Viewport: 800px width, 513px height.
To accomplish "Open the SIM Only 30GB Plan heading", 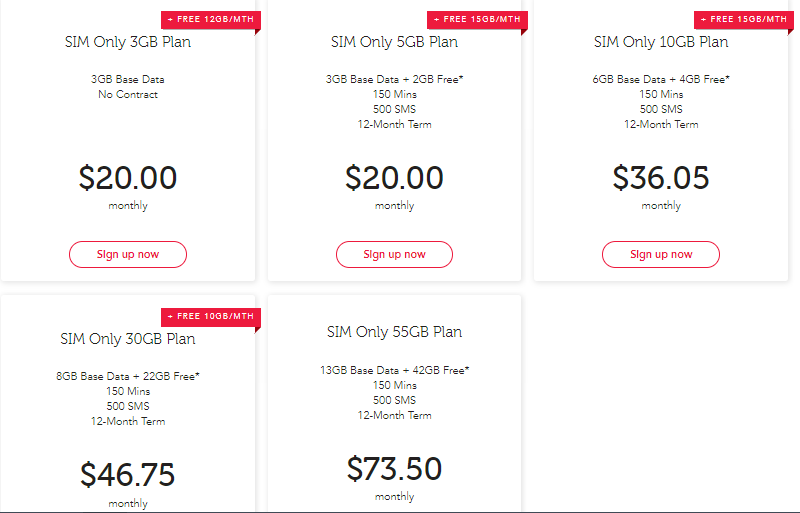I will pyautogui.click(x=128, y=339).
